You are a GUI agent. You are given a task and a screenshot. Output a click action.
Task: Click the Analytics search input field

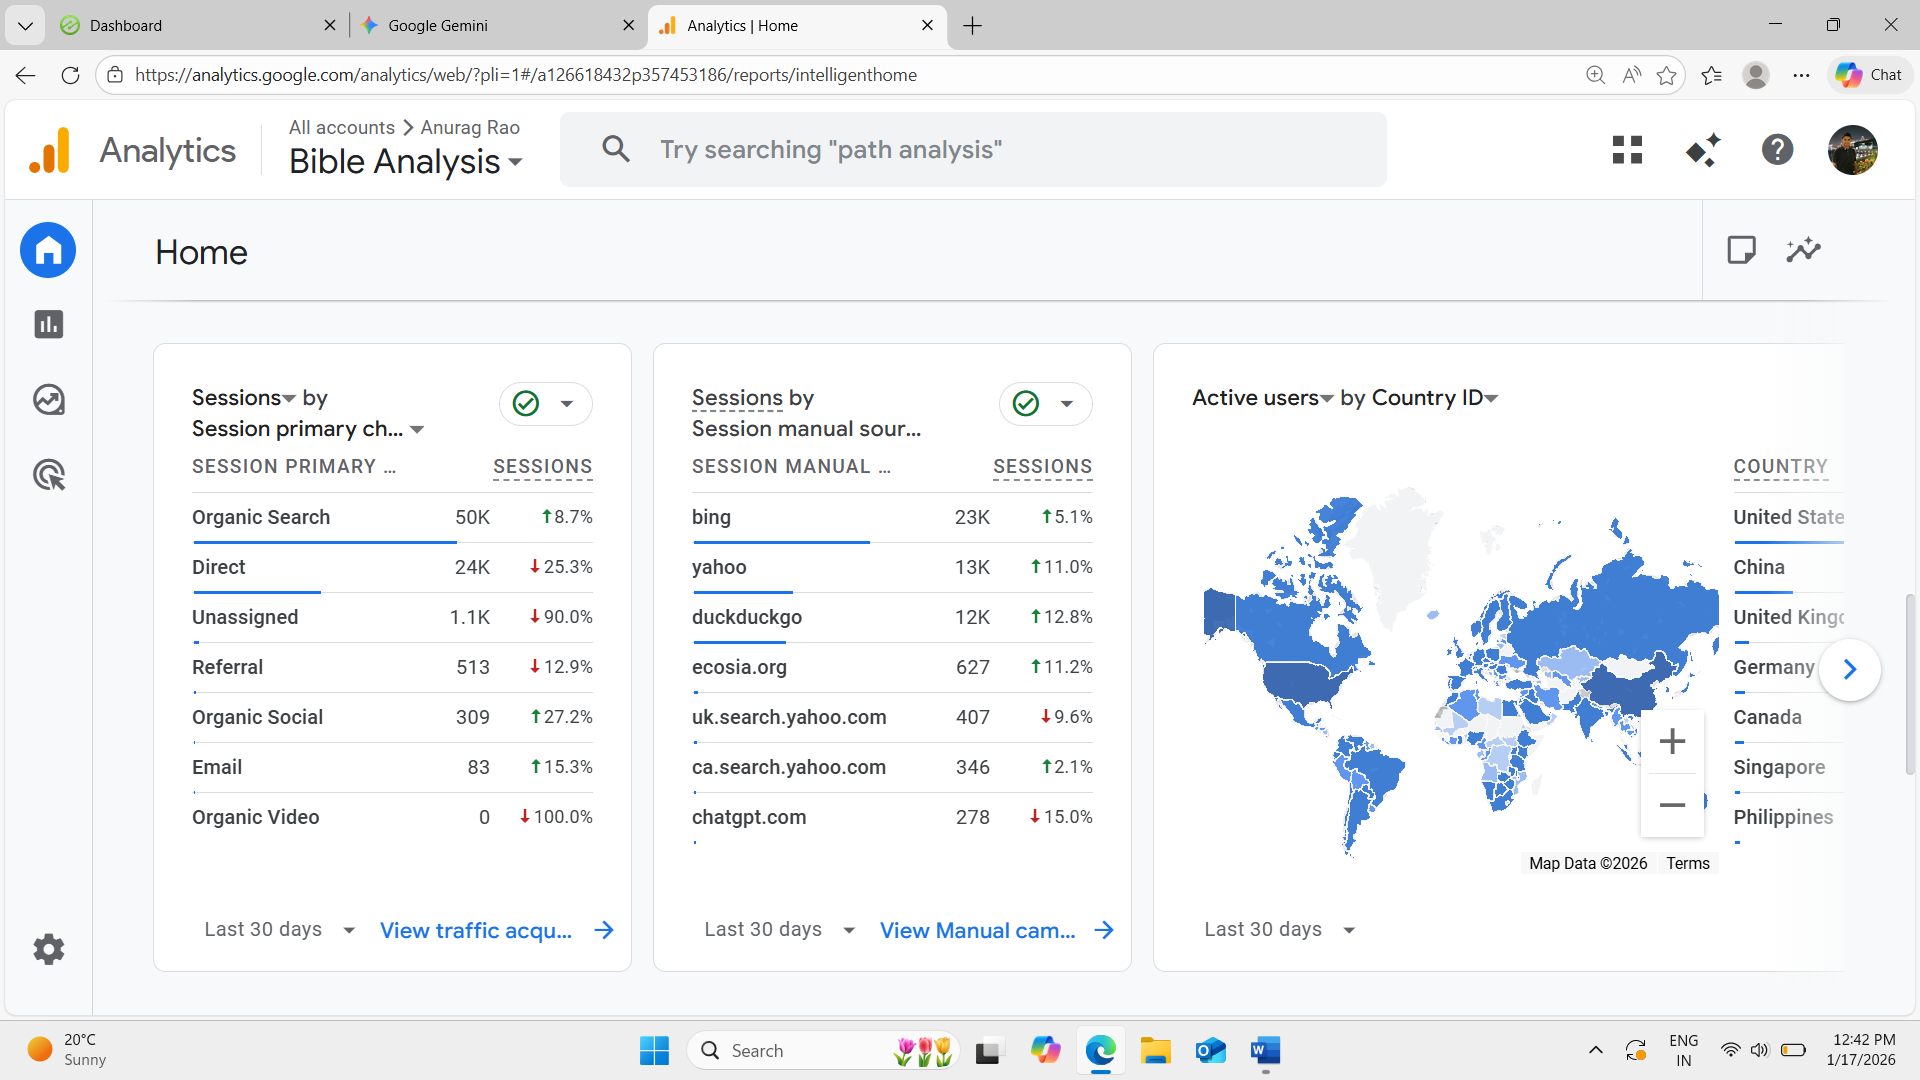click(970, 150)
